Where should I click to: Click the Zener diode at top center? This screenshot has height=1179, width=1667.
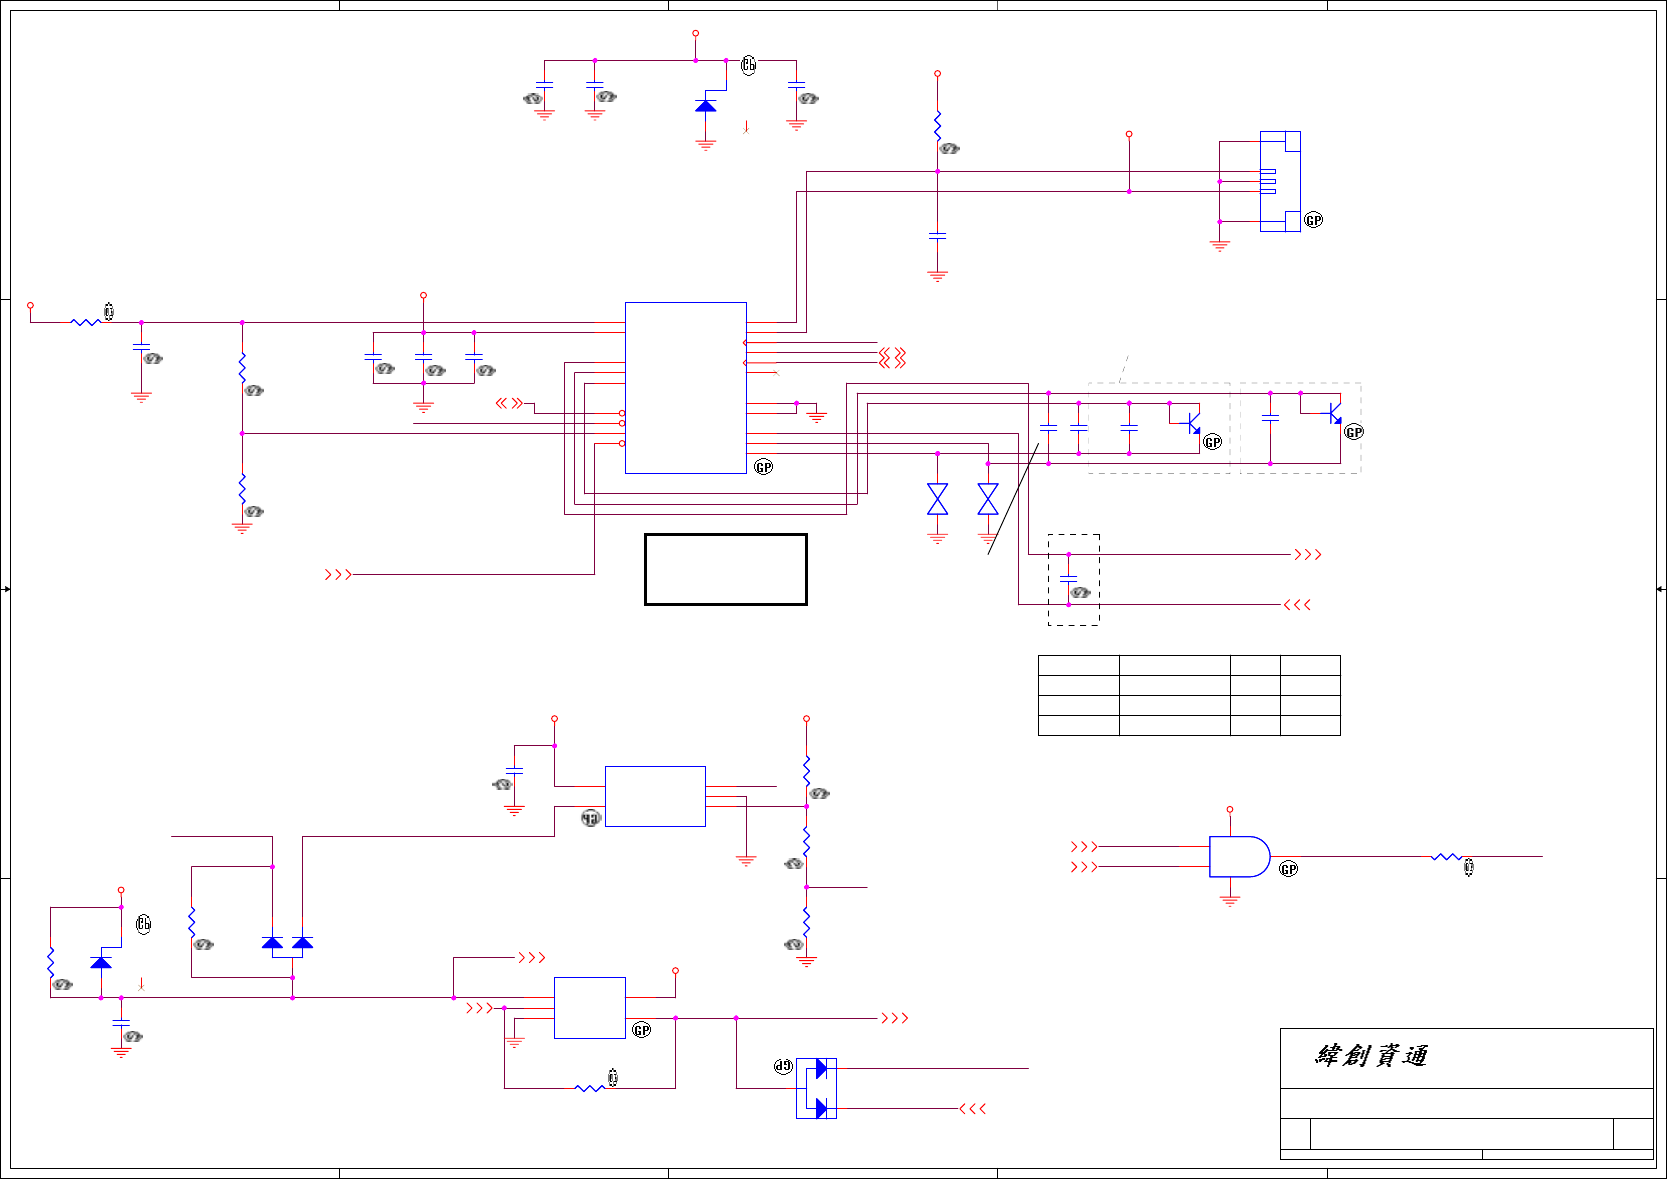(x=706, y=105)
